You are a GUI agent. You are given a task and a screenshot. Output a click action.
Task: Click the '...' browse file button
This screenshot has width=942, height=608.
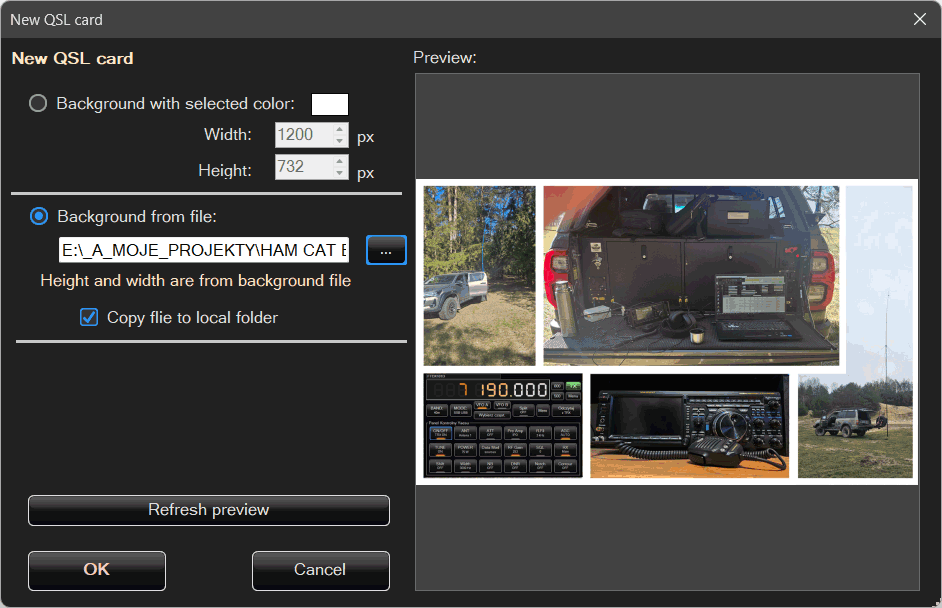[386, 250]
